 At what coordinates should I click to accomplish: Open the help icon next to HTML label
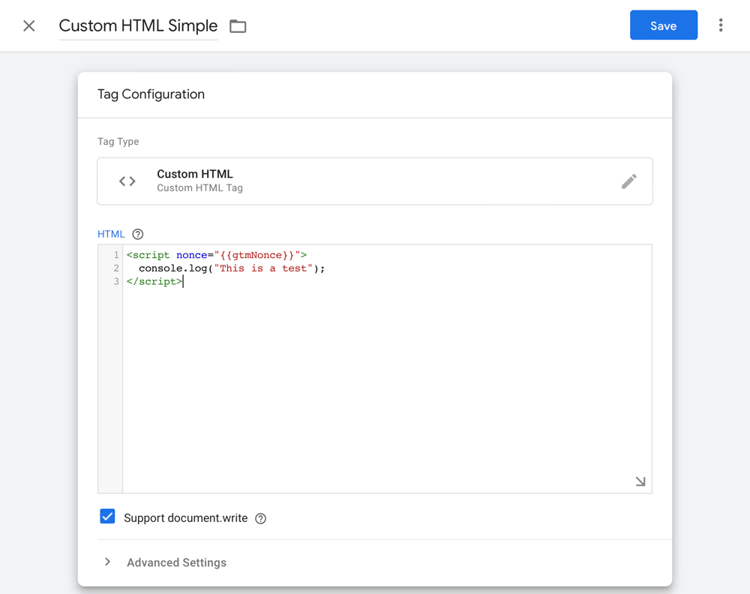pyautogui.click(x=138, y=234)
